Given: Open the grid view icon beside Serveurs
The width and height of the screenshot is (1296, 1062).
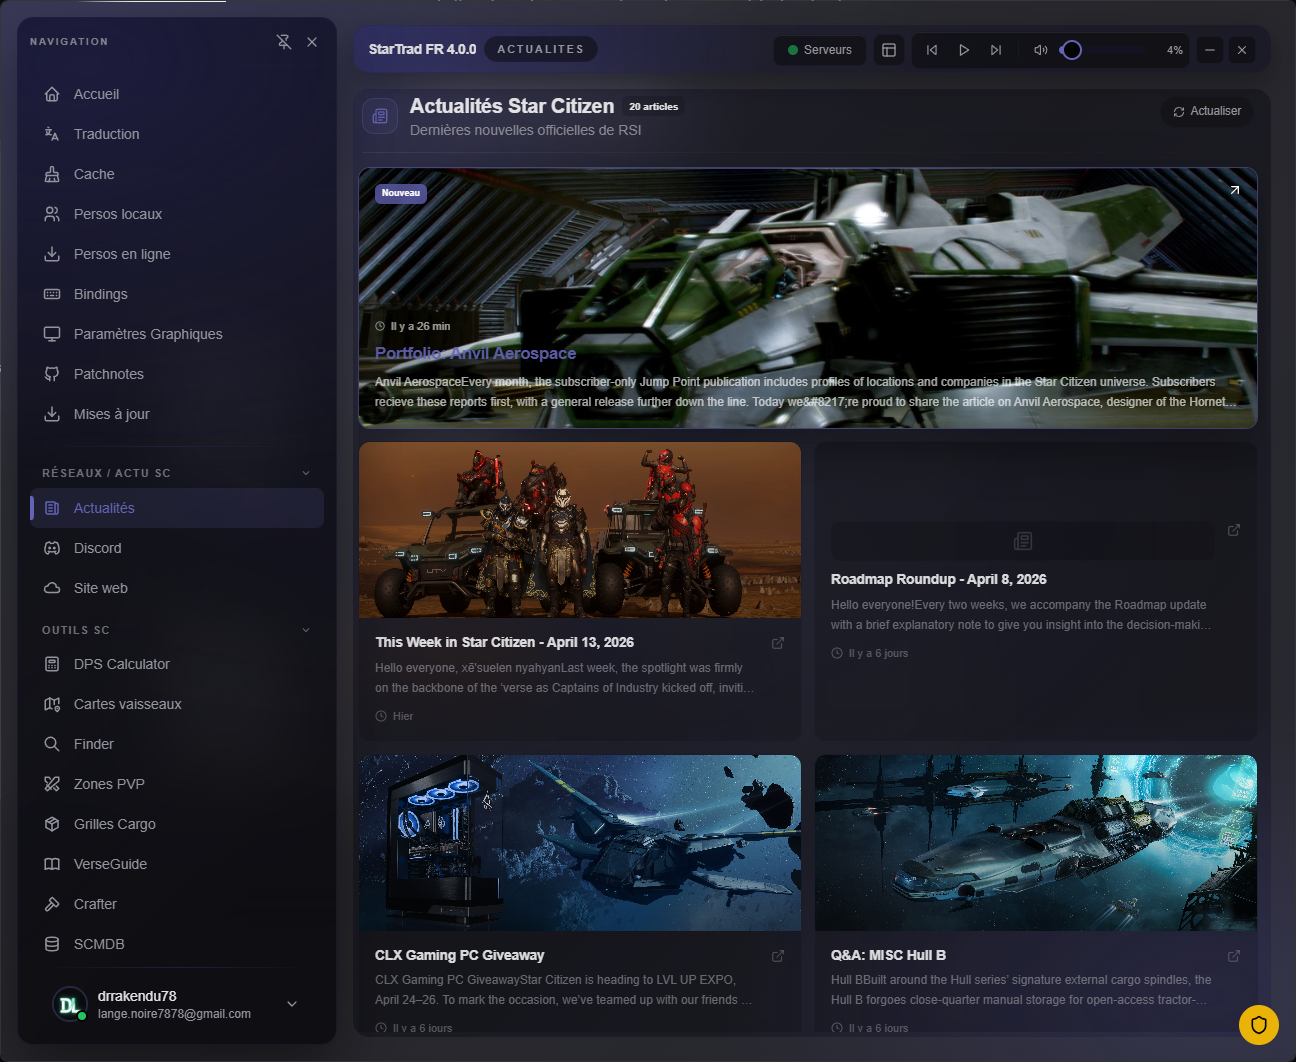Looking at the screenshot, I should click(x=888, y=49).
